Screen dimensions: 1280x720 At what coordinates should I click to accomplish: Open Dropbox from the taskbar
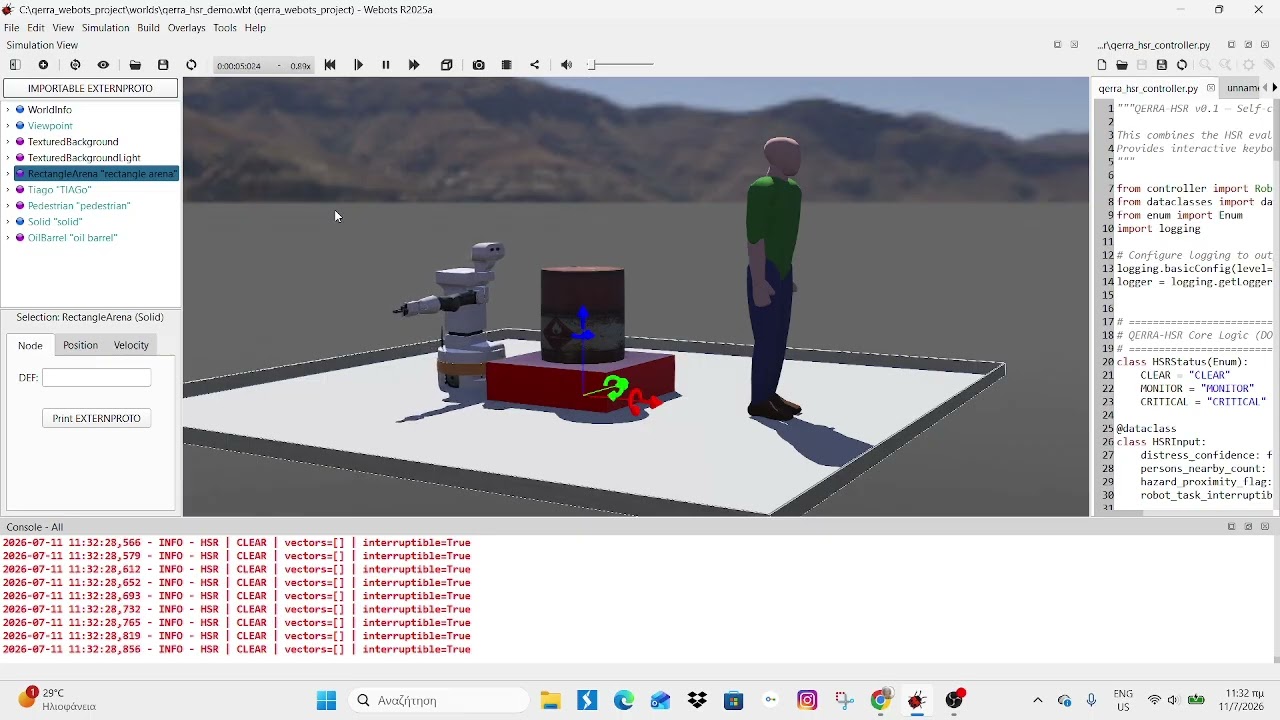click(x=697, y=700)
